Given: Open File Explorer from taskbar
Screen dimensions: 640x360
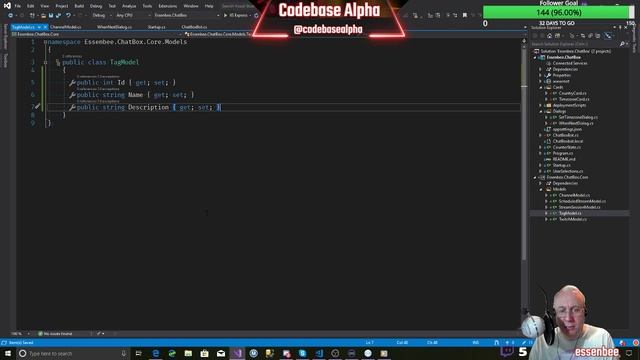Looking at the screenshot, I should tap(188, 353).
